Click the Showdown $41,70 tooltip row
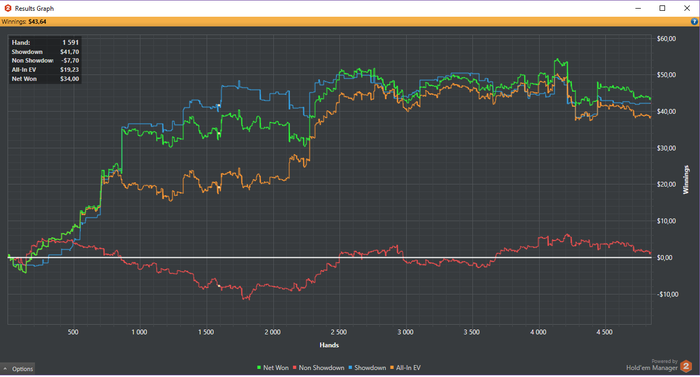 [x=45, y=52]
